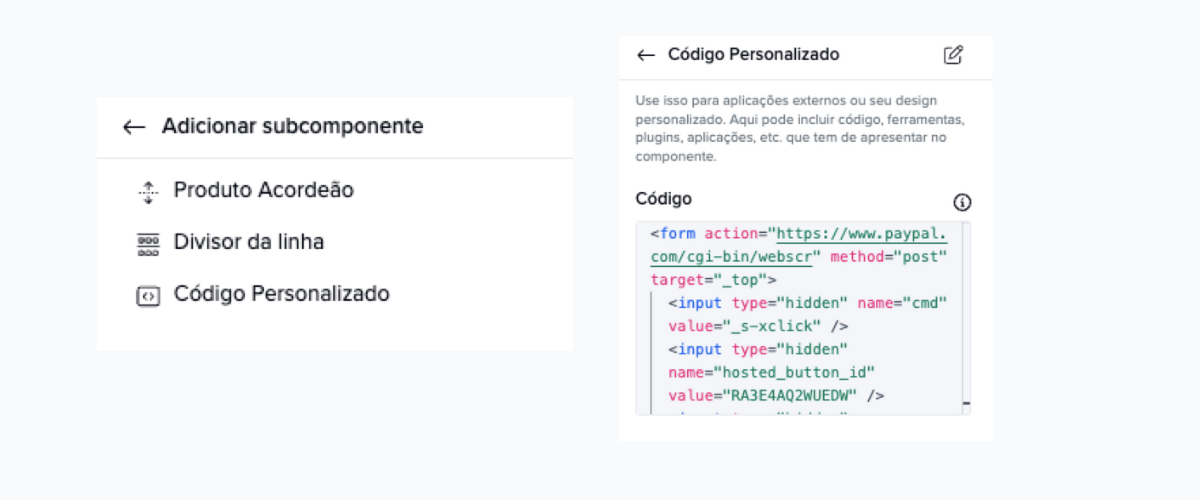Select Código Personalizado subcomponent
Image resolution: width=1200 pixels, height=500 pixels.
click(281, 294)
